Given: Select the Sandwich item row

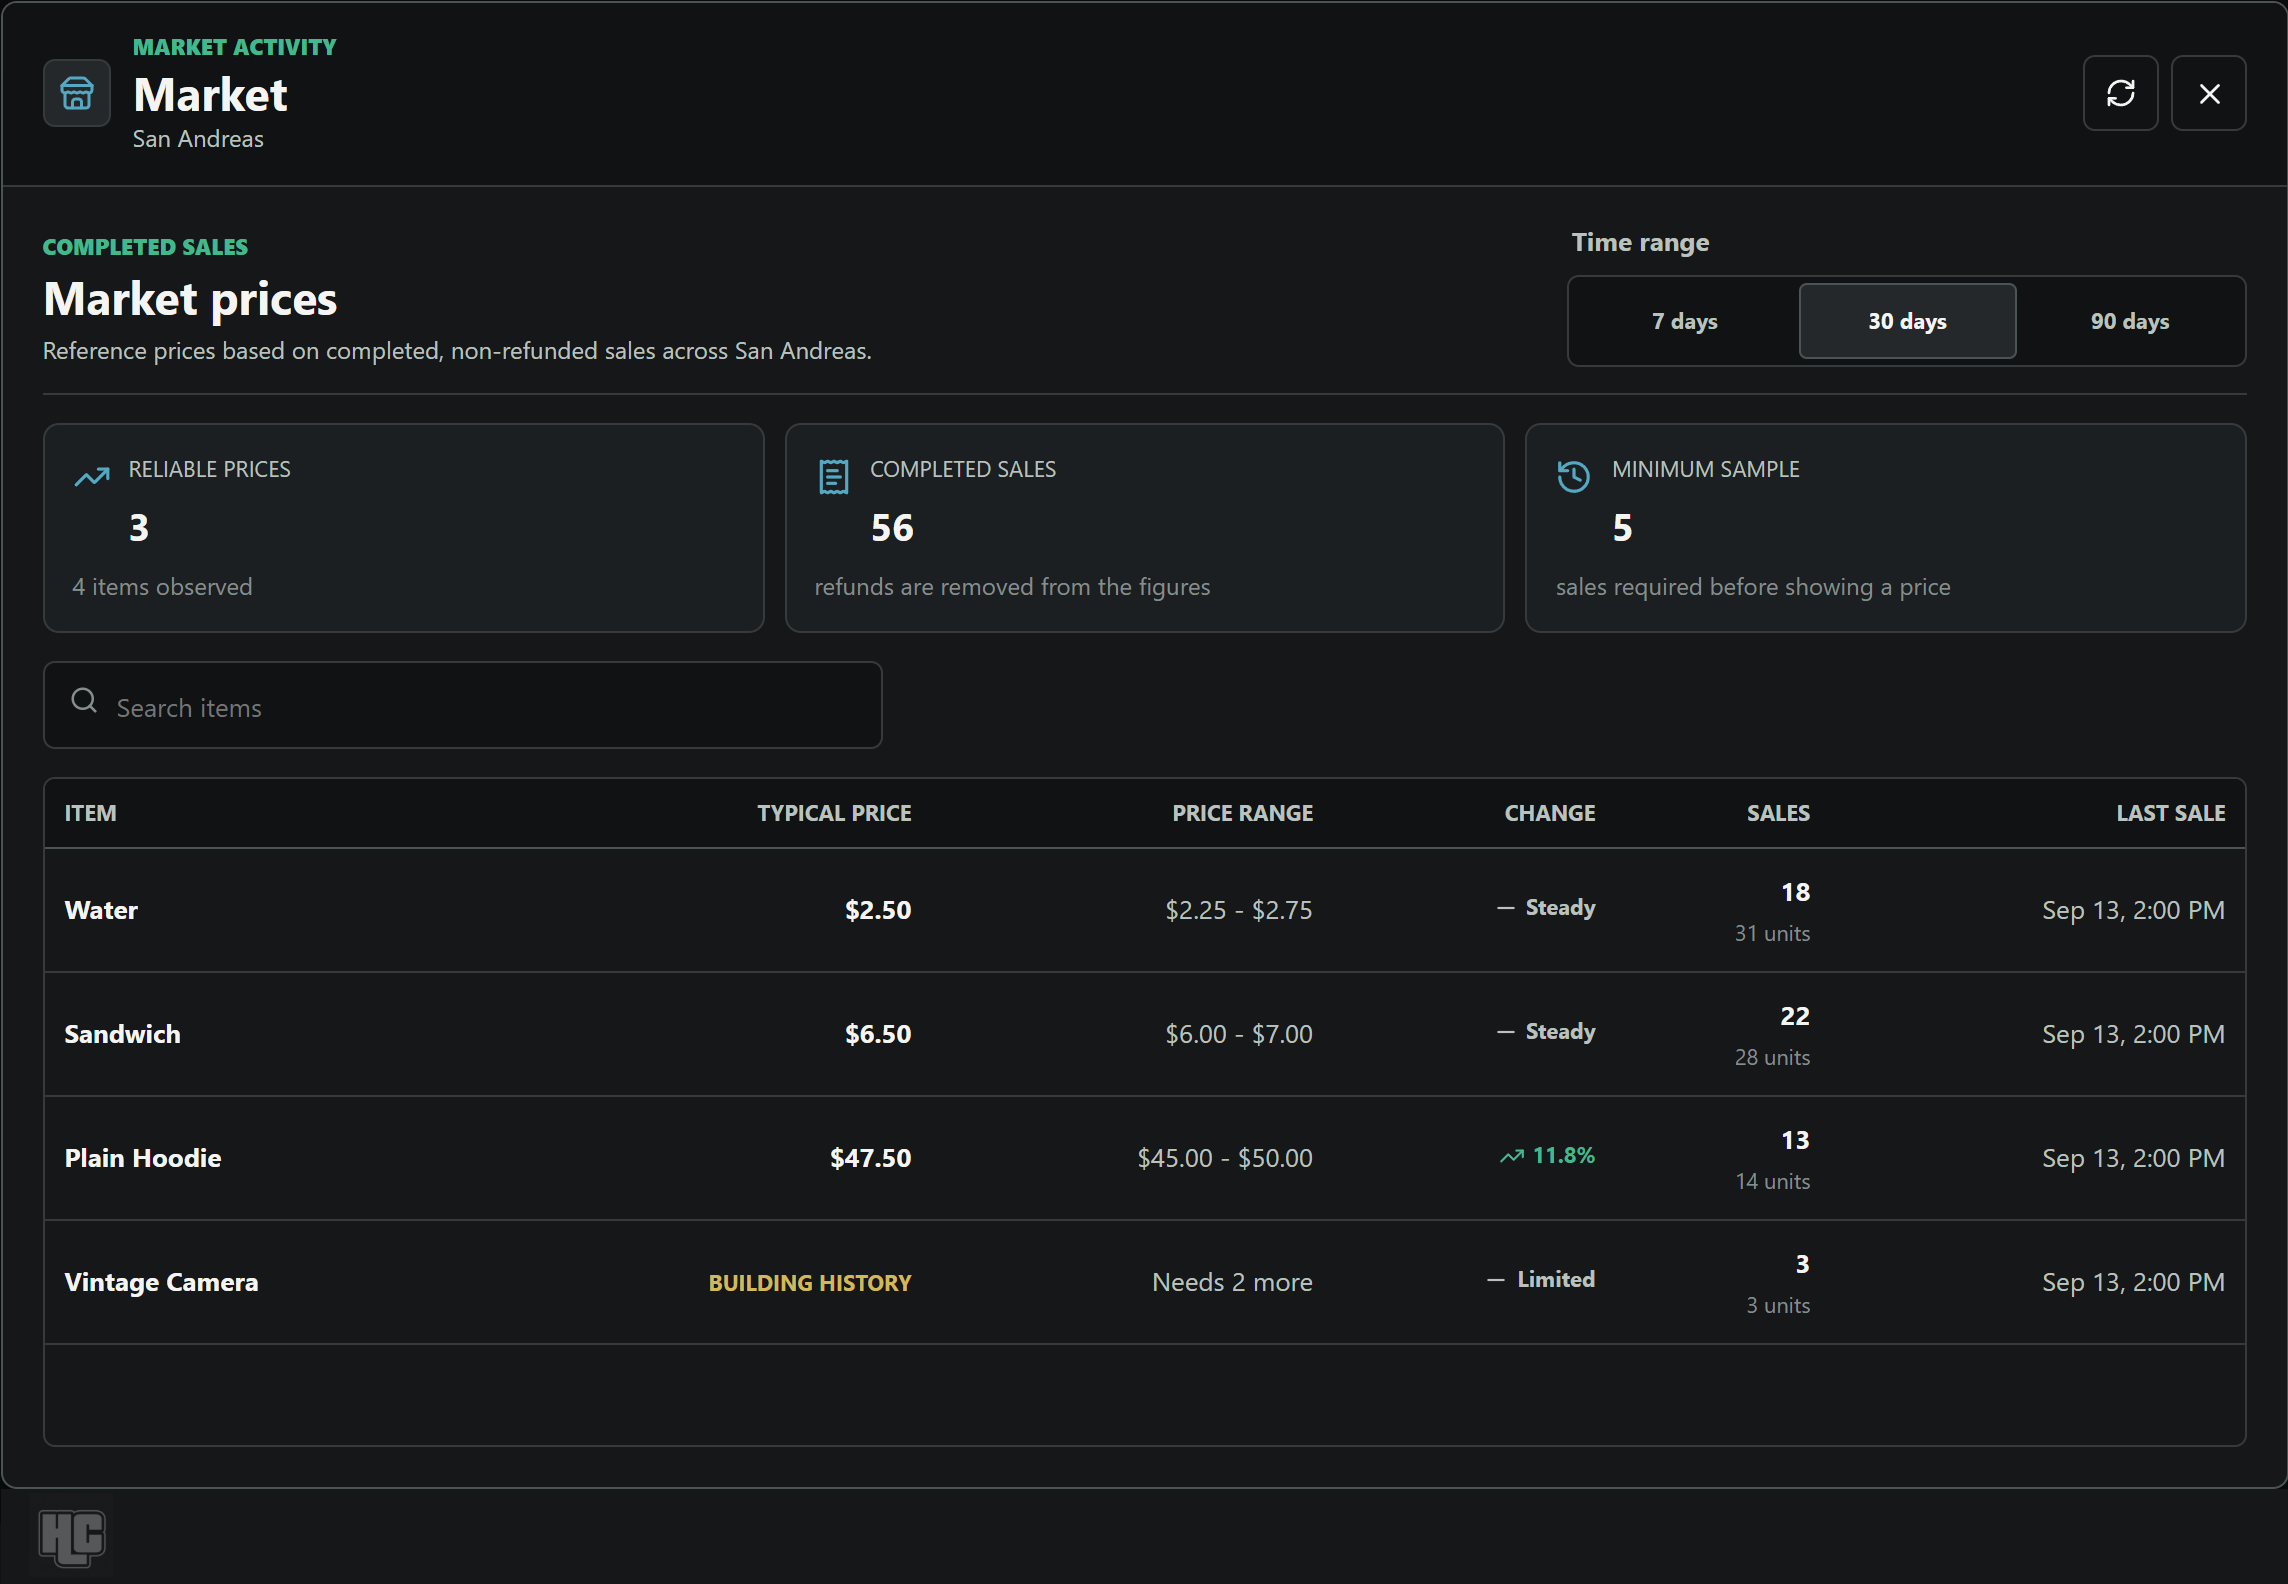Looking at the screenshot, I should 1145,1034.
